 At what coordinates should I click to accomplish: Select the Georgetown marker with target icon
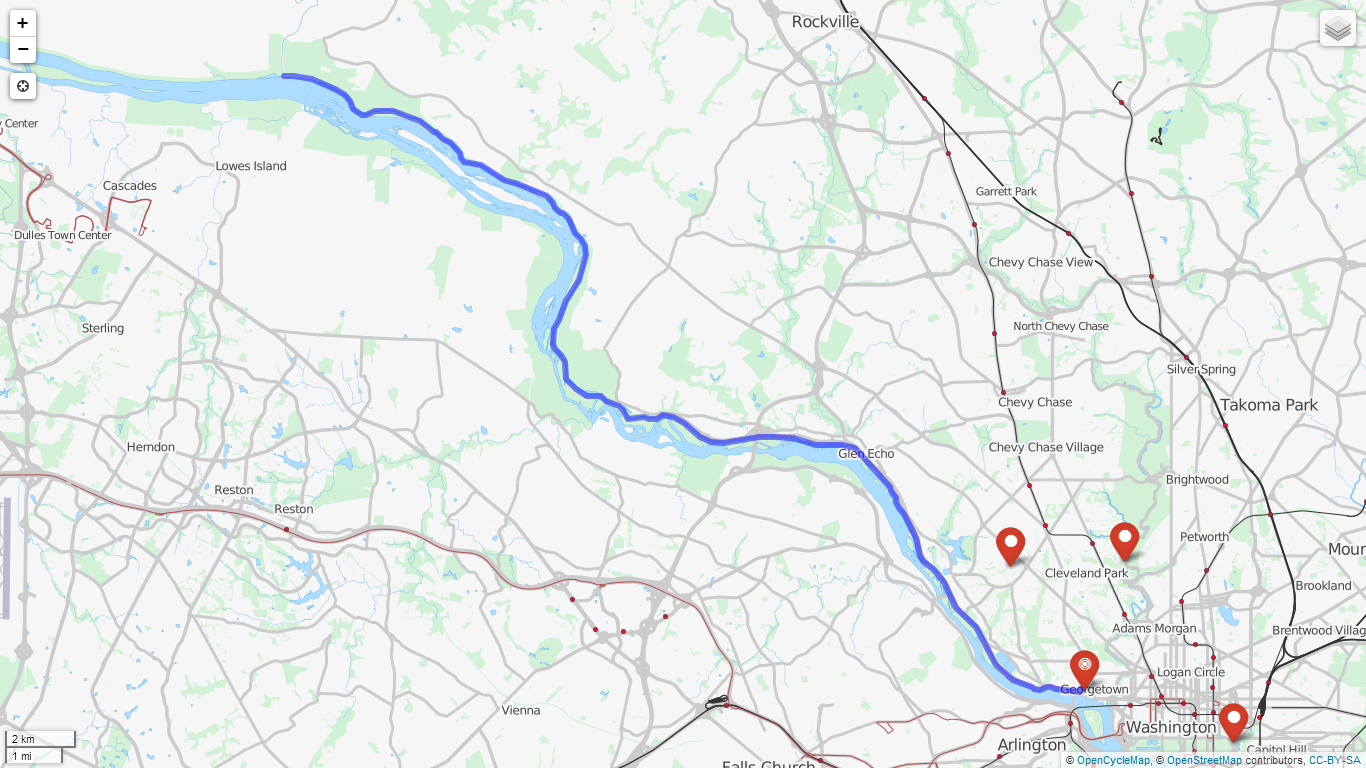coord(1085,669)
